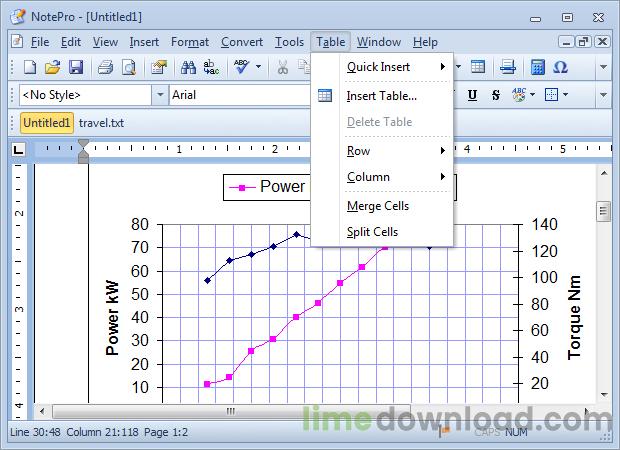This screenshot has width=620, height=450.
Task: Open the borders dropdown arrow
Action: [x=565, y=95]
